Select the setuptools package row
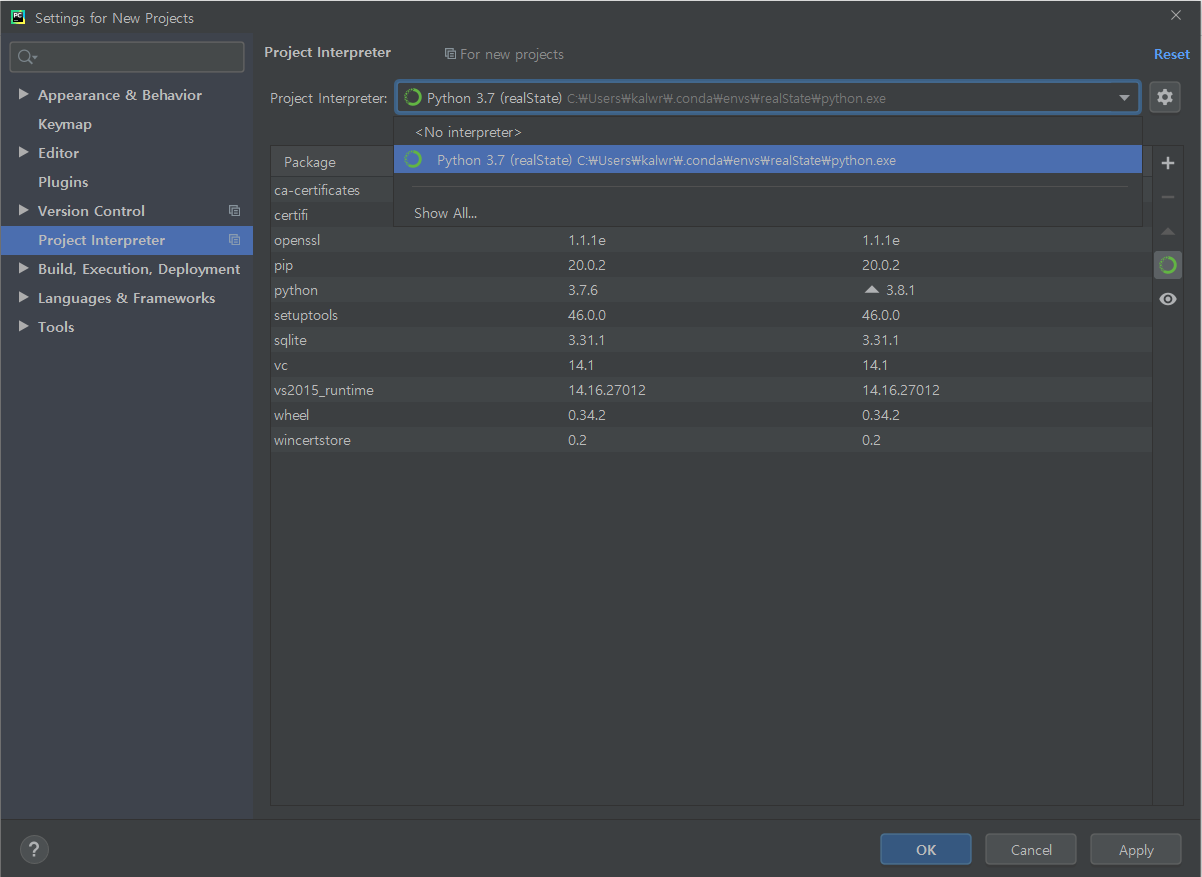Screen dimensions: 1202x877 [x=711, y=315]
